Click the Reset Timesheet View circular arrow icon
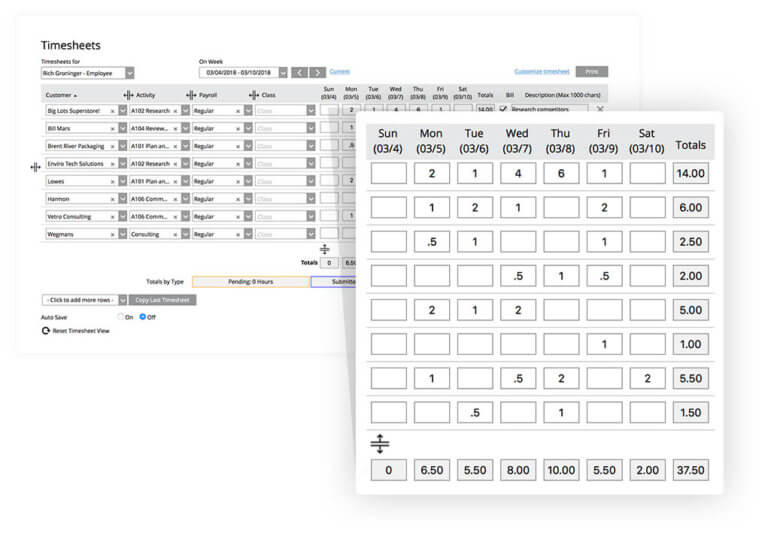Screen dimensions: 768x542 (x=46, y=331)
